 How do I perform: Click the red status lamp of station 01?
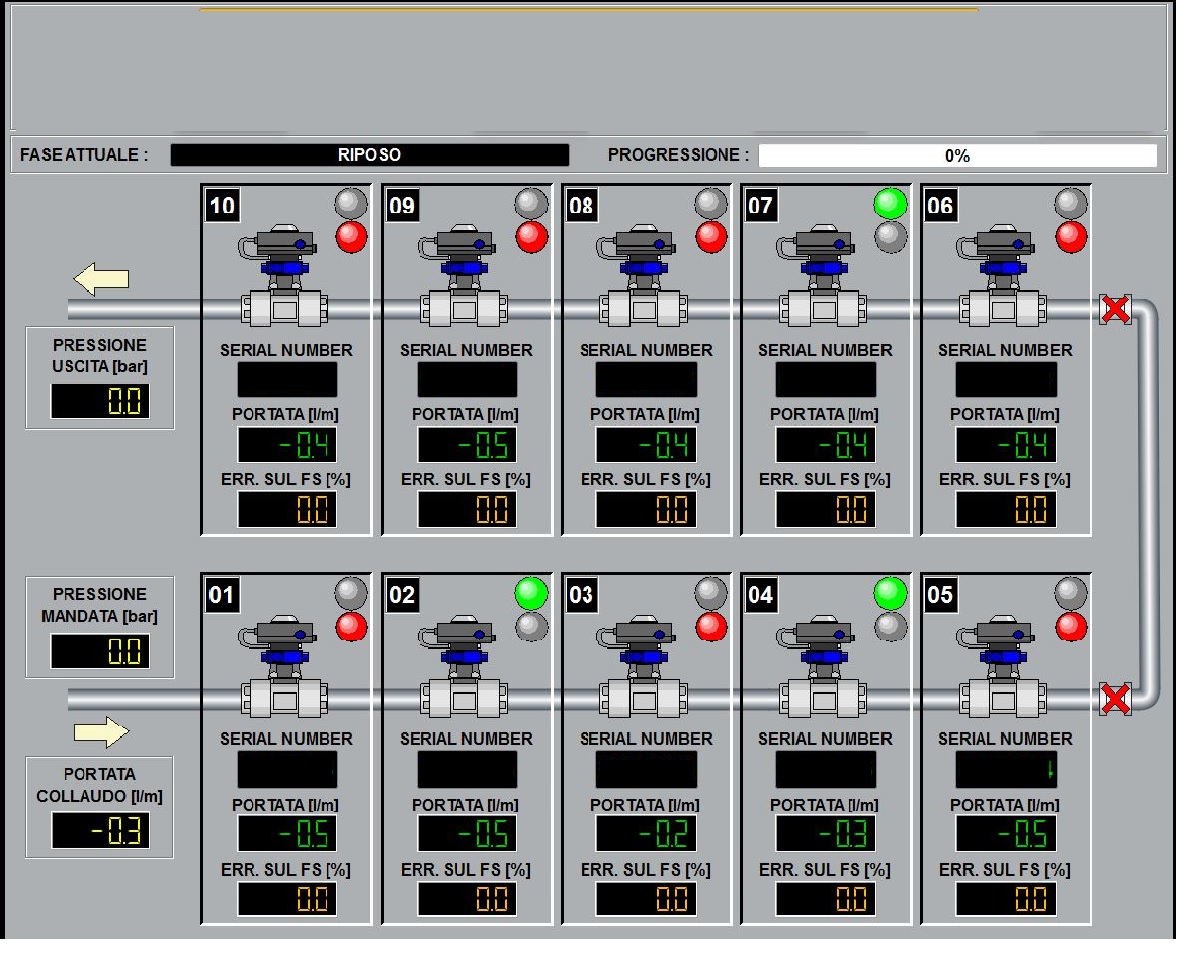tap(351, 627)
